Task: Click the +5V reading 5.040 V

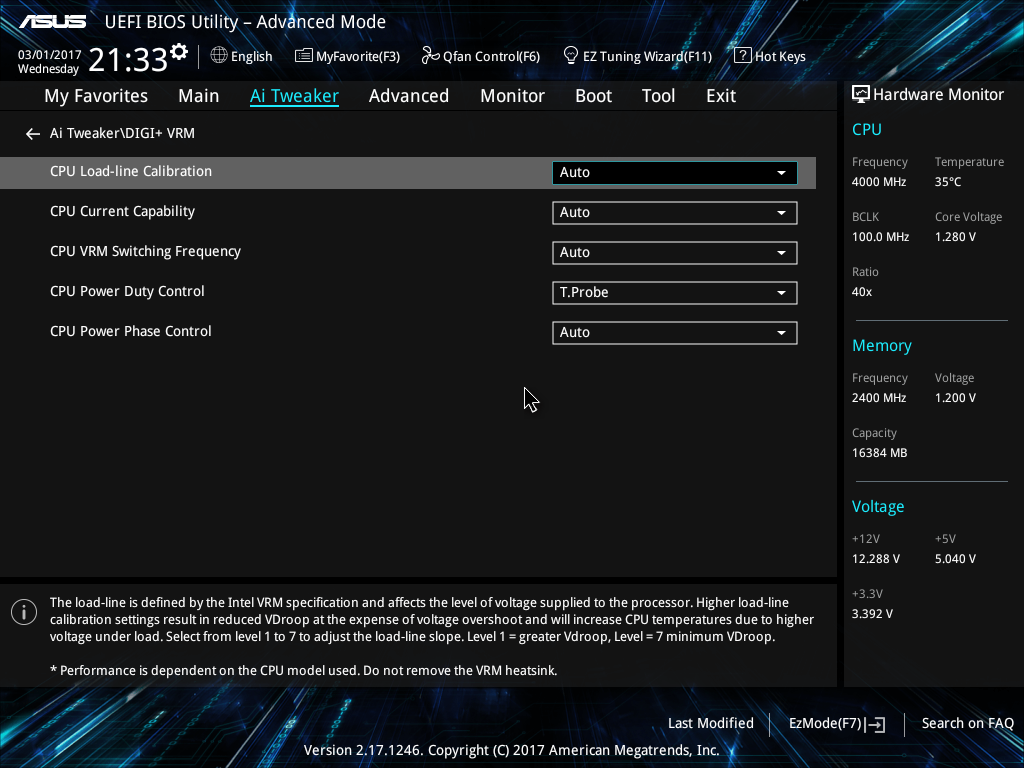Action: click(955, 559)
